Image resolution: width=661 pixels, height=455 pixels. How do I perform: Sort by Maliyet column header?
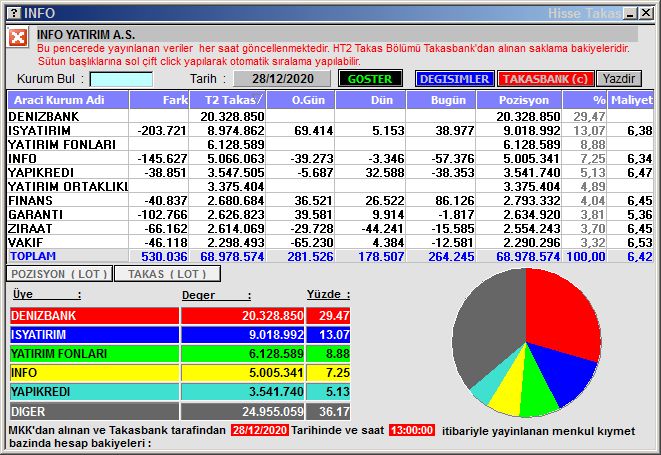point(631,100)
